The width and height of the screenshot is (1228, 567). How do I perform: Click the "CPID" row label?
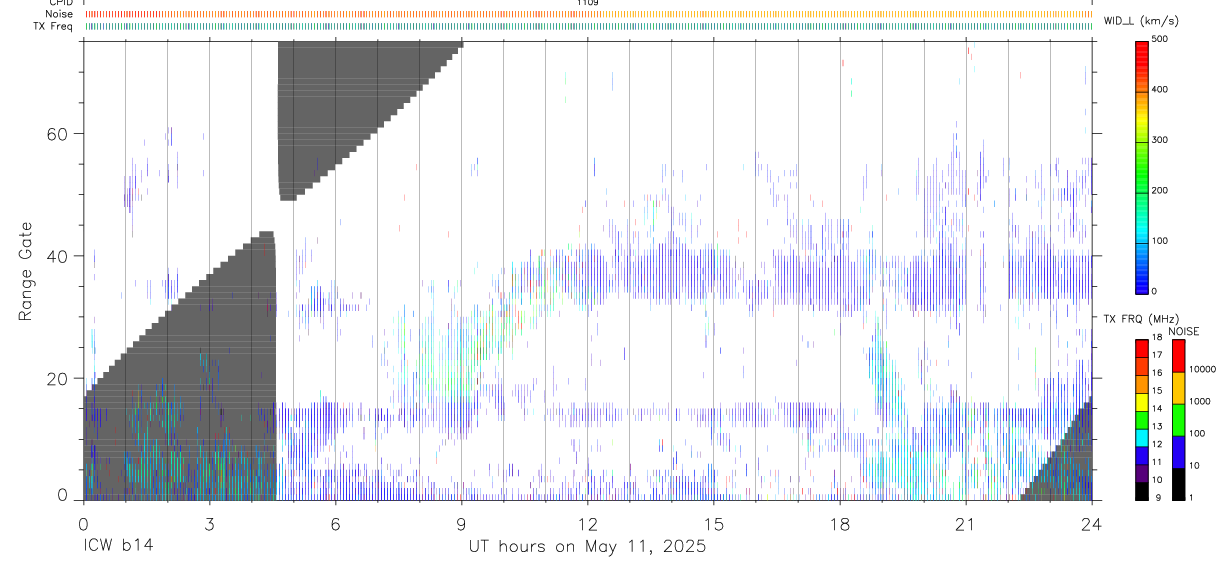click(x=60, y=3)
